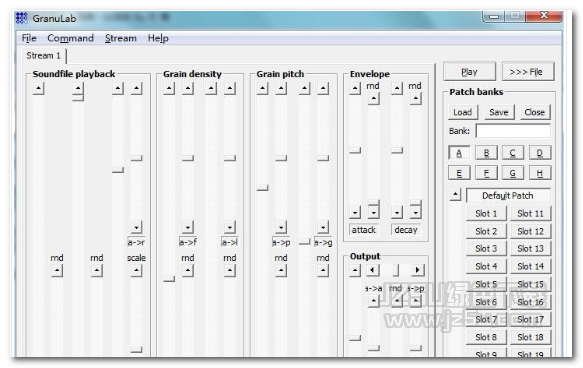The image size is (583, 368).
Task: Open the Command menu
Action: pyautogui.click(x=70, y=38)
